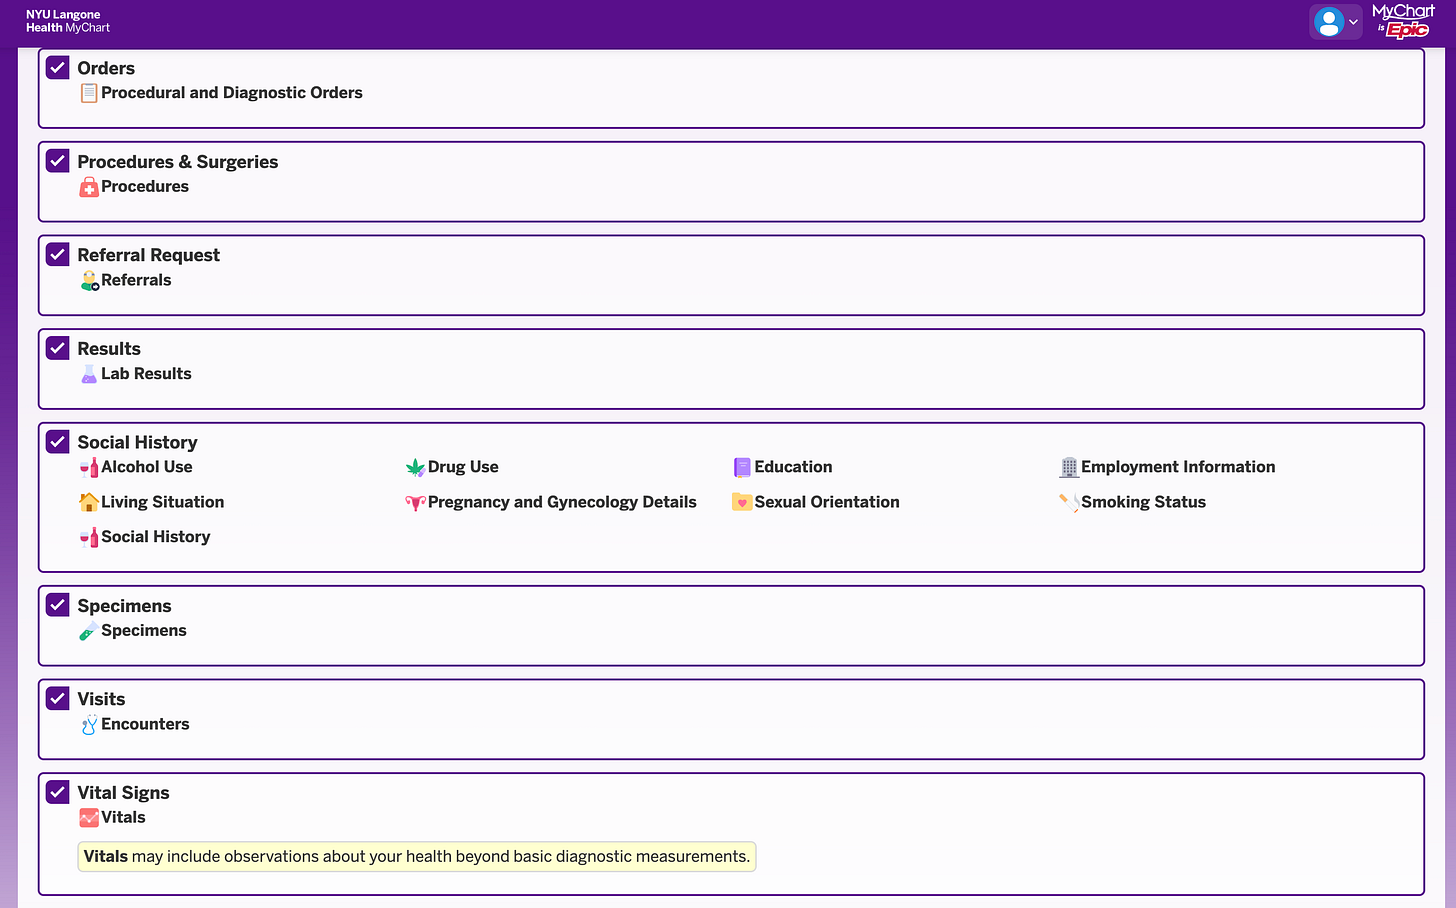Click the Orders section heading
The height and width of the screenshot is (908, 1456).
coord(106,68)
